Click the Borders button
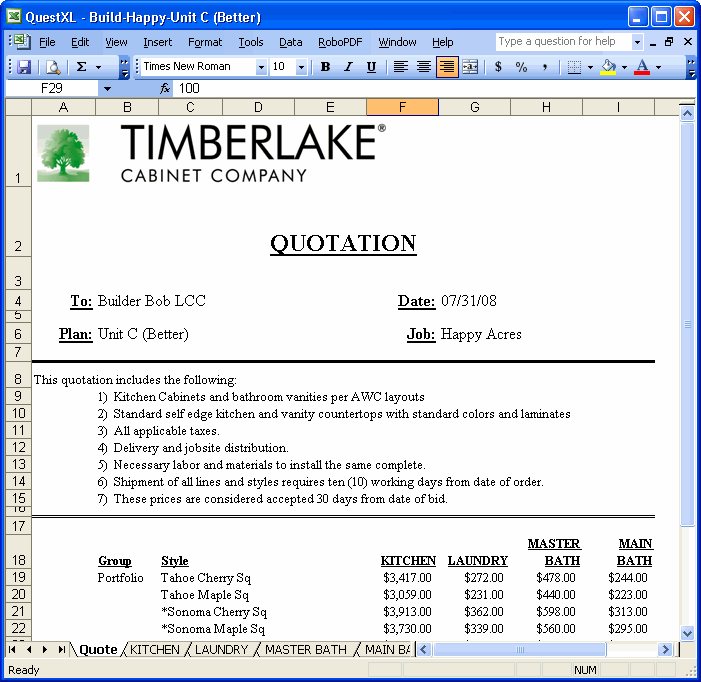 (x=574, y=67)
